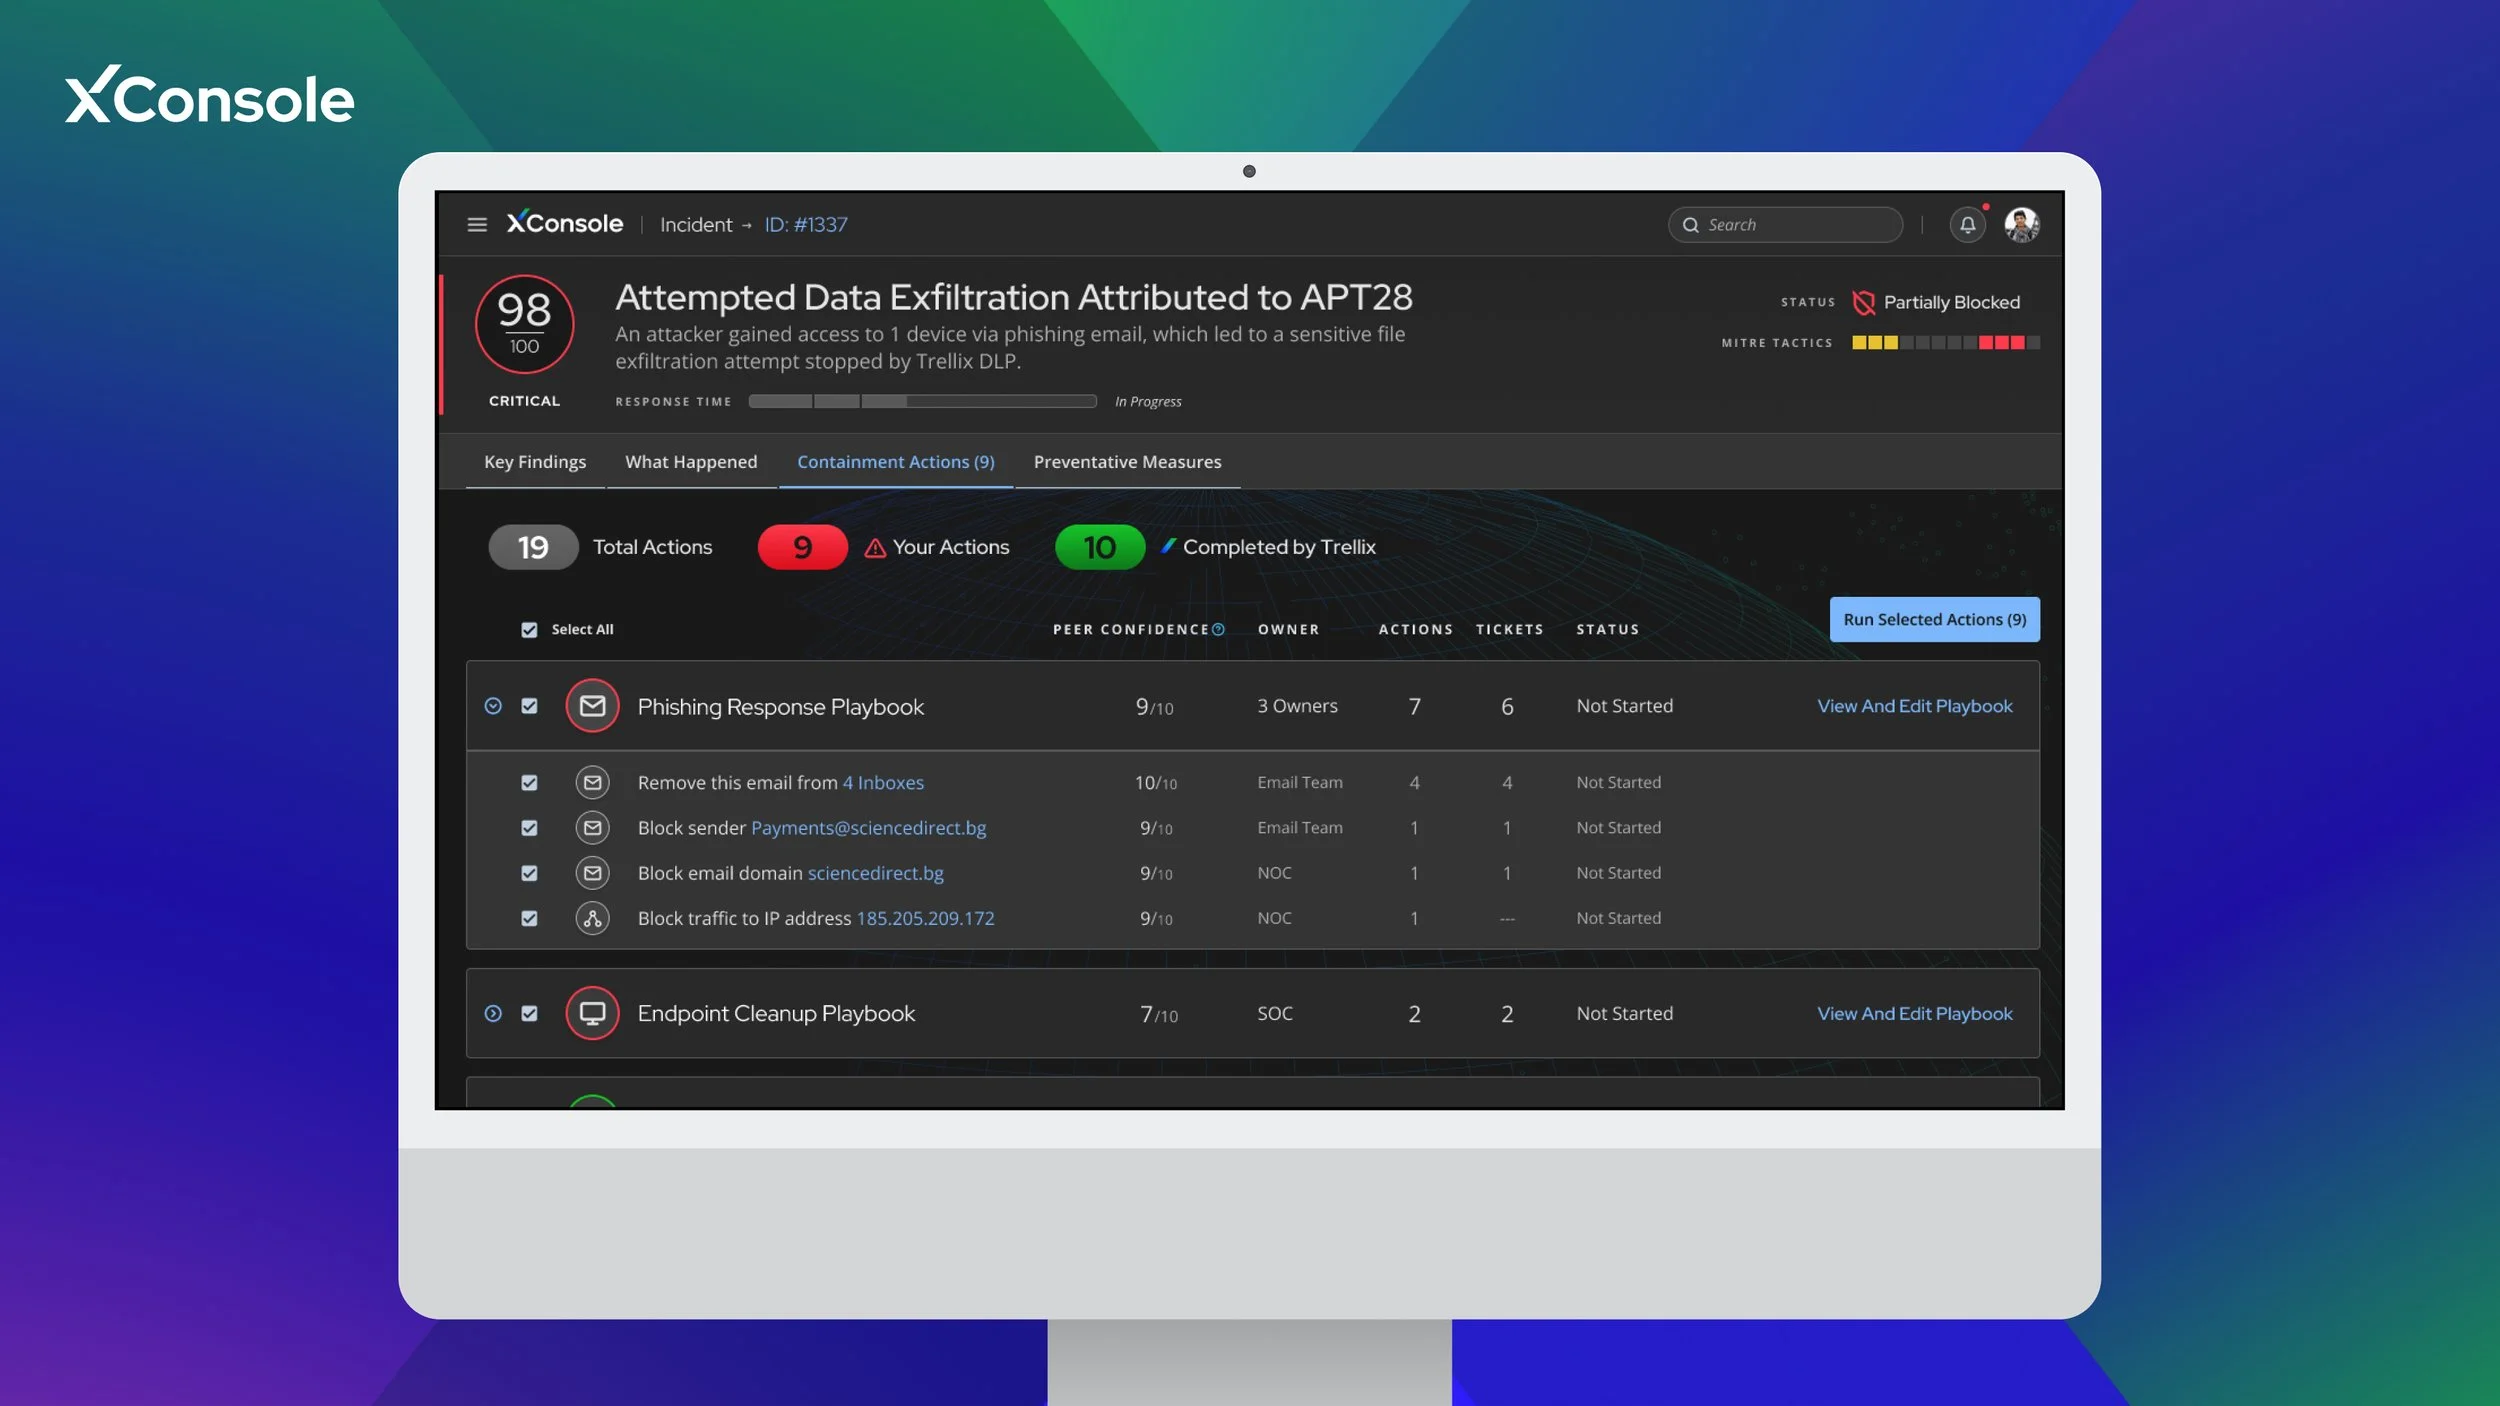The image size is (2500, 1406).
Task: Click the notification bell icon
Action: pos(1967,225)
